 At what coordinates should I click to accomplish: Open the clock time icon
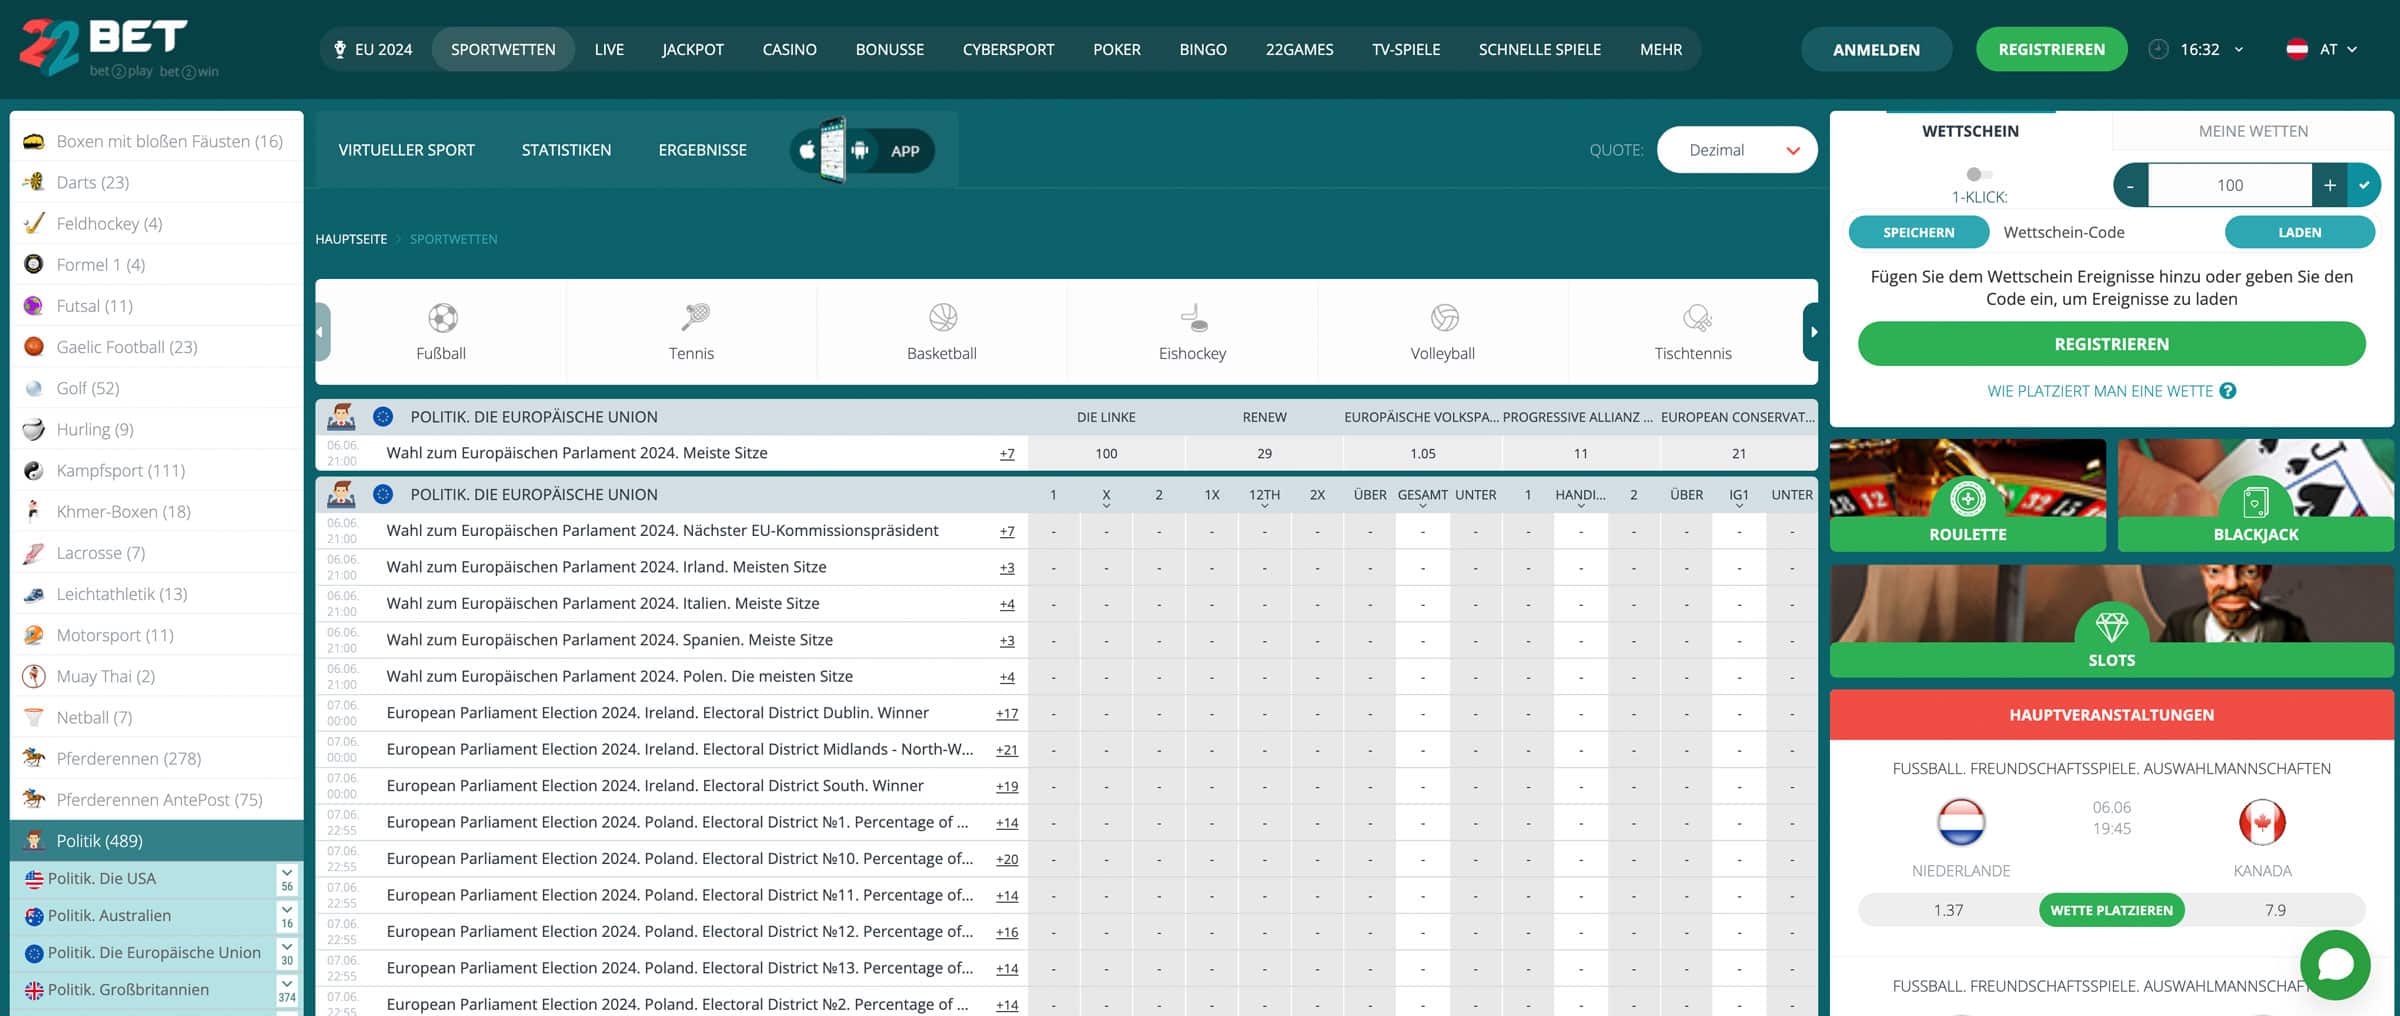pos(2158,49)
